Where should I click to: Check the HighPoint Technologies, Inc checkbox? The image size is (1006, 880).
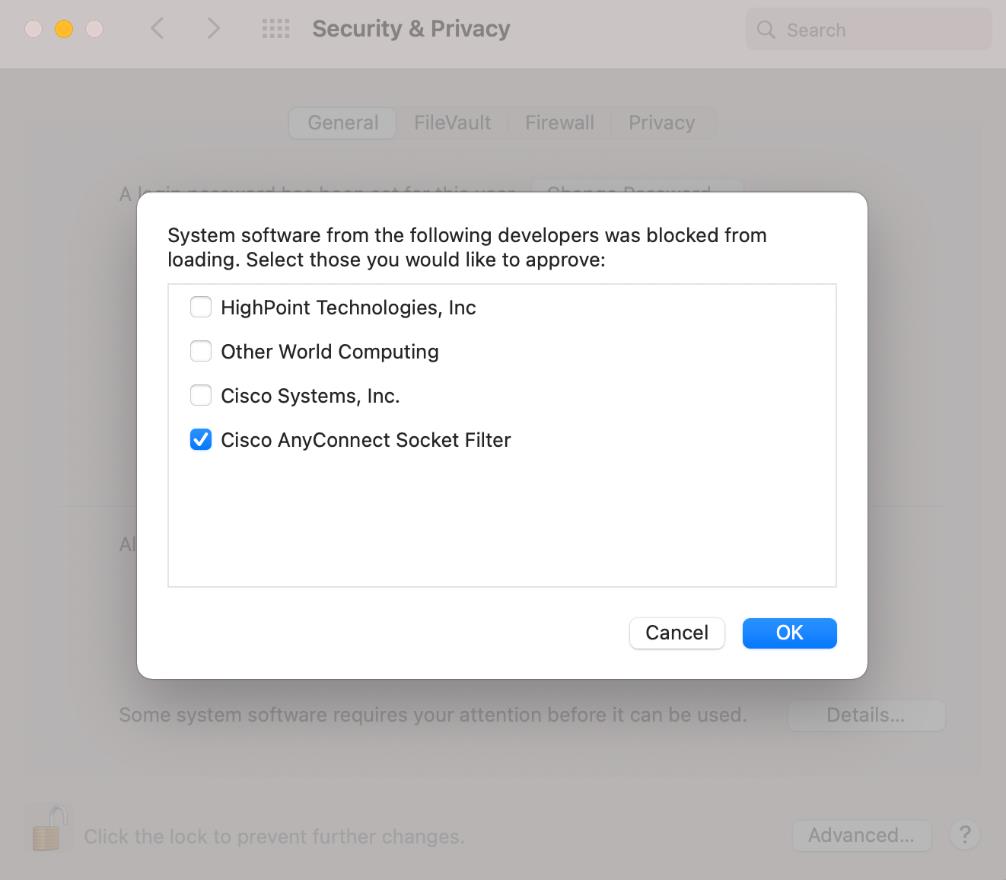coord(201,307)
